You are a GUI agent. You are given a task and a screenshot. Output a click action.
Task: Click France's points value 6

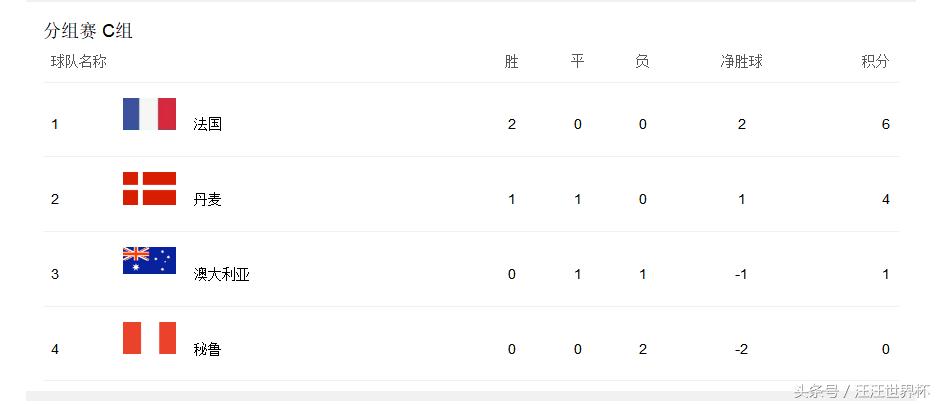click(x=886, y=124)
